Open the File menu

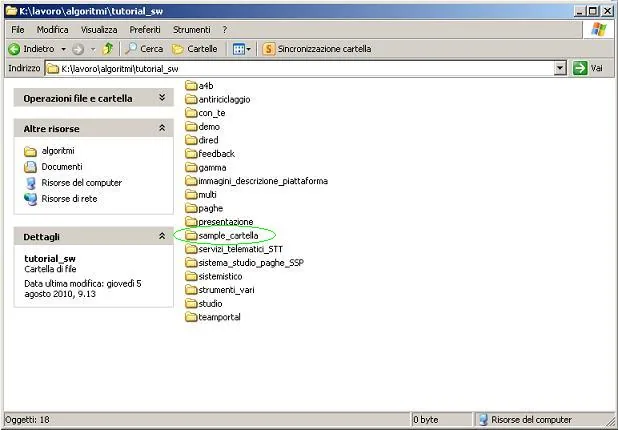tap(18, 30)
